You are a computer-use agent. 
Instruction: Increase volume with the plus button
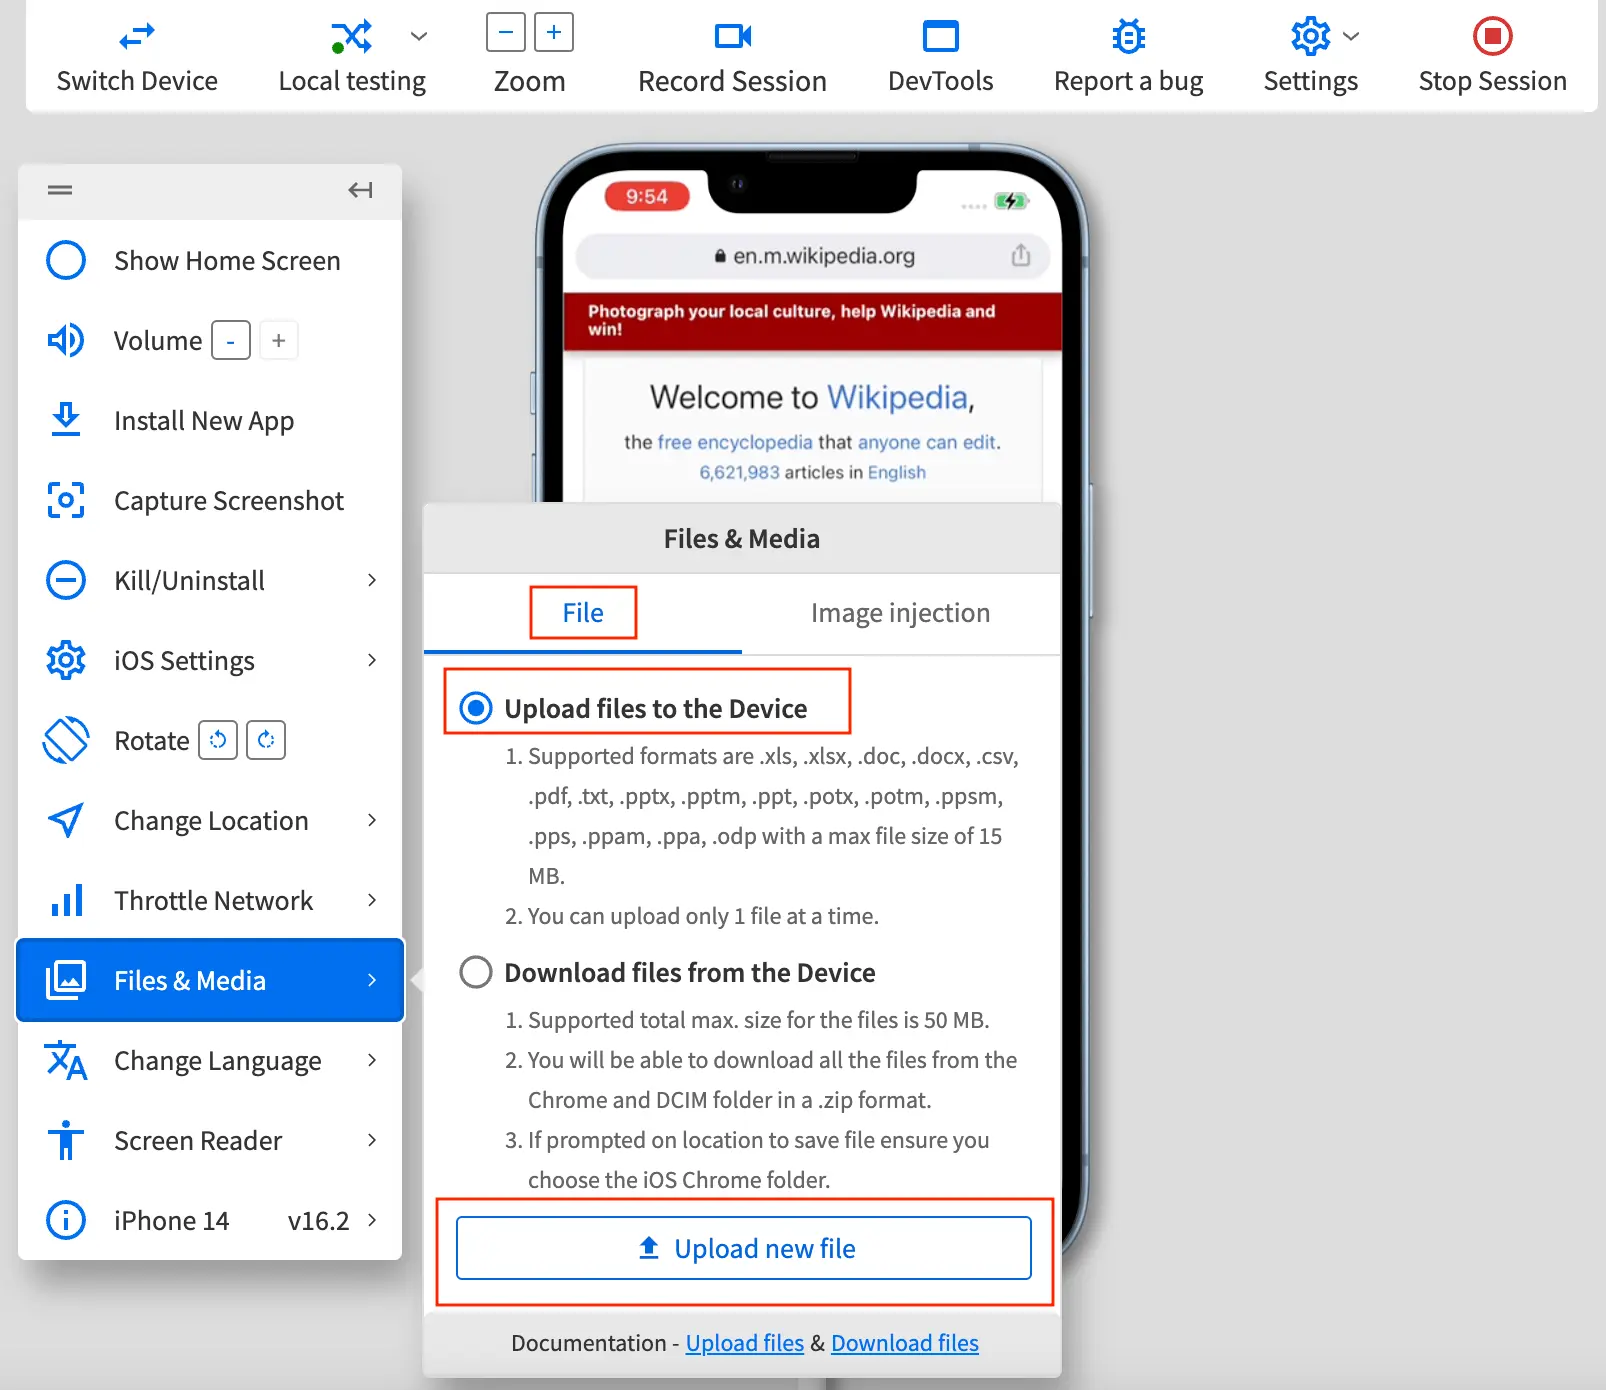tap(279, 340)
